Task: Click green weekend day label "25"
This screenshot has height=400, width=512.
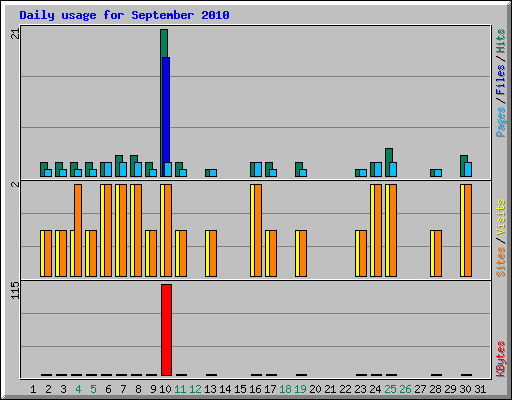Action: (390, 389)
